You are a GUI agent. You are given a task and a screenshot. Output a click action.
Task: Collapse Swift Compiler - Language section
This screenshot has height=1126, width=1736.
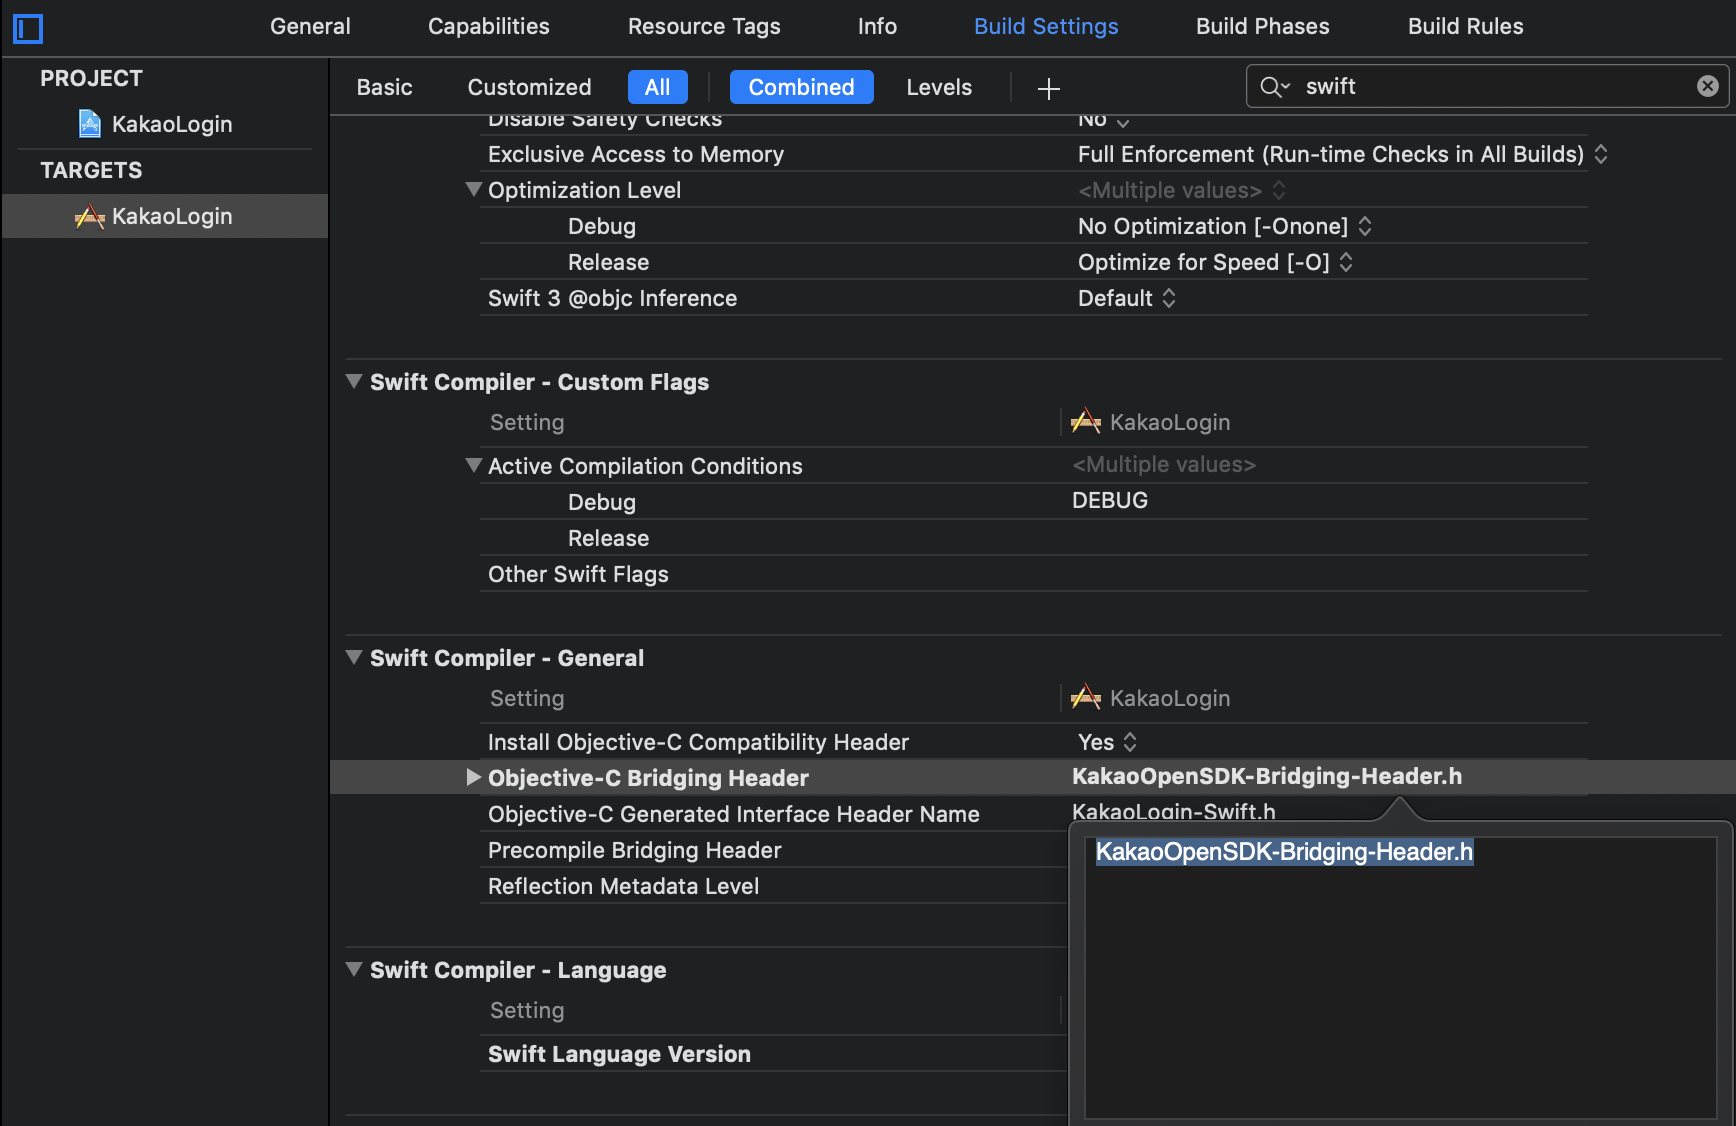click(354, 969)
